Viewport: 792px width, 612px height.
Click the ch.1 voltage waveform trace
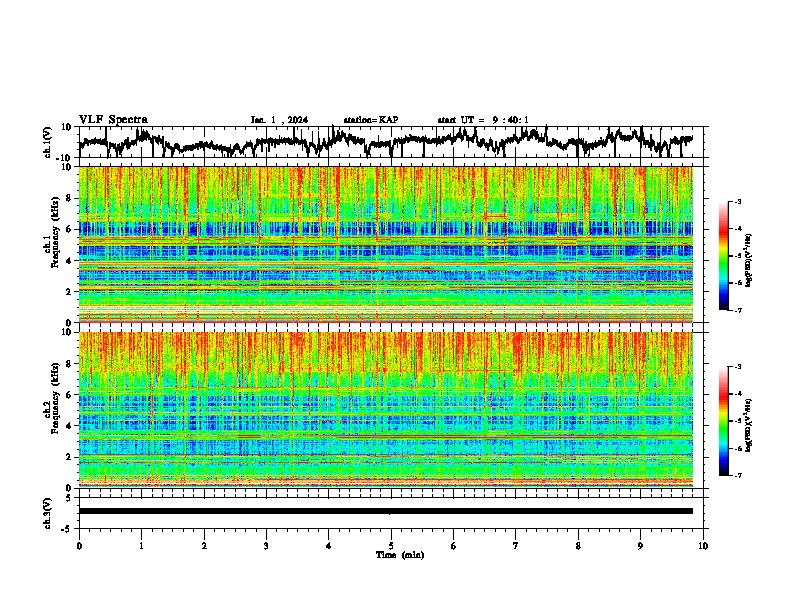385,142
